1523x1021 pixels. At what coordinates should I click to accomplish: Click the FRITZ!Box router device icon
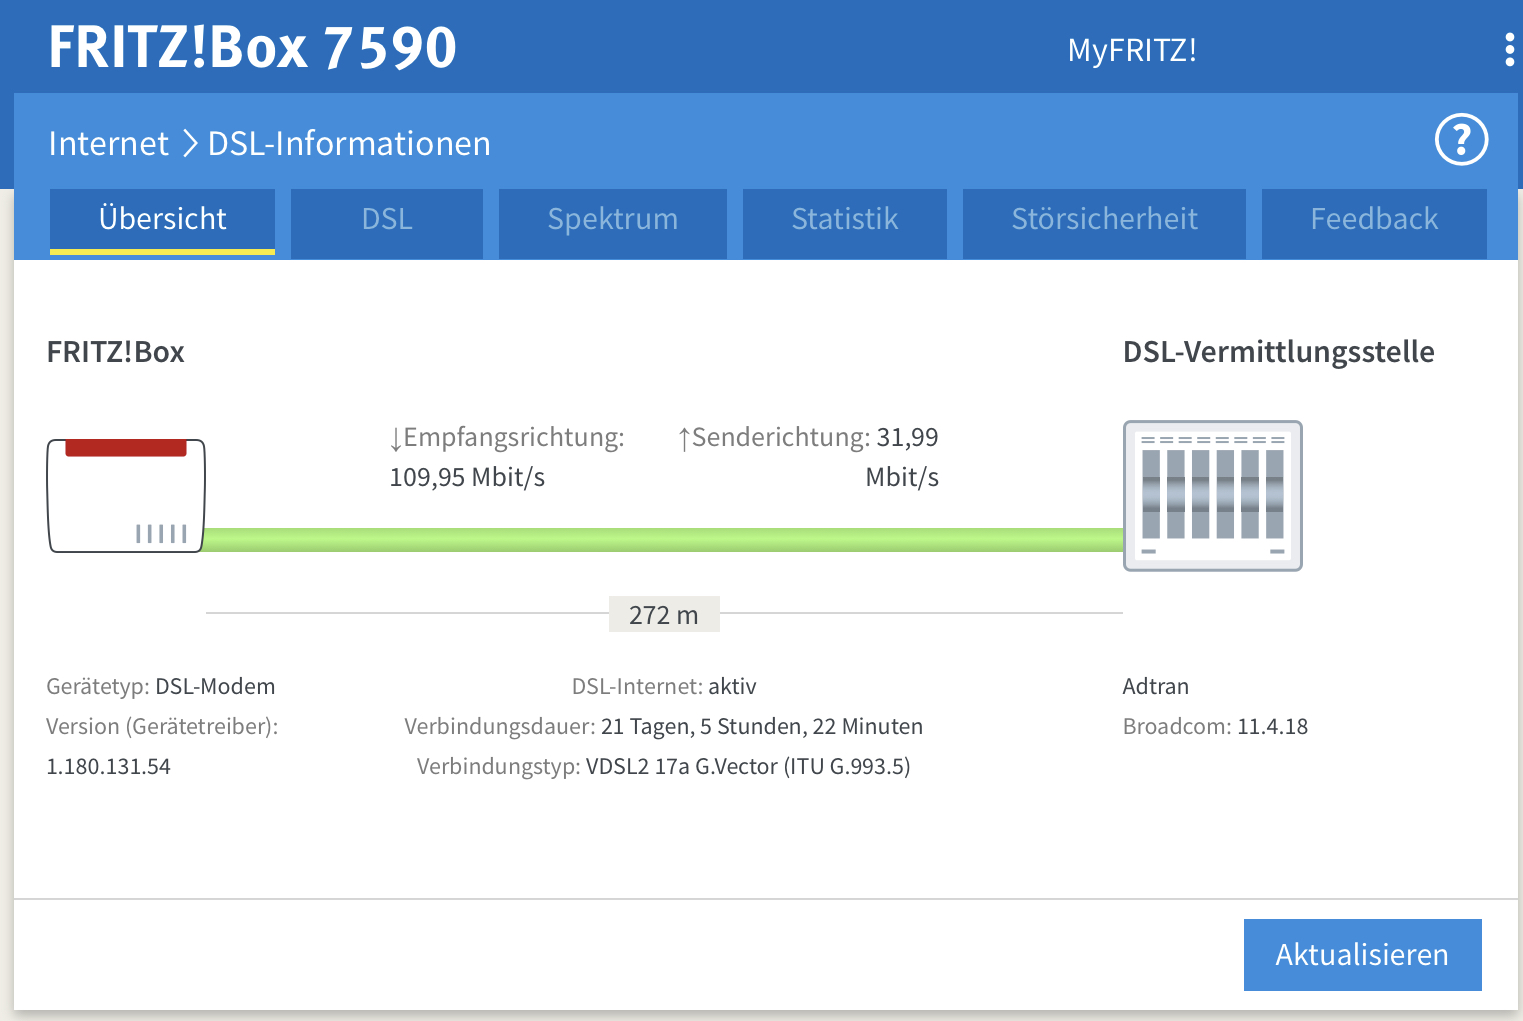pyautogui.click(x=126, y=496)
